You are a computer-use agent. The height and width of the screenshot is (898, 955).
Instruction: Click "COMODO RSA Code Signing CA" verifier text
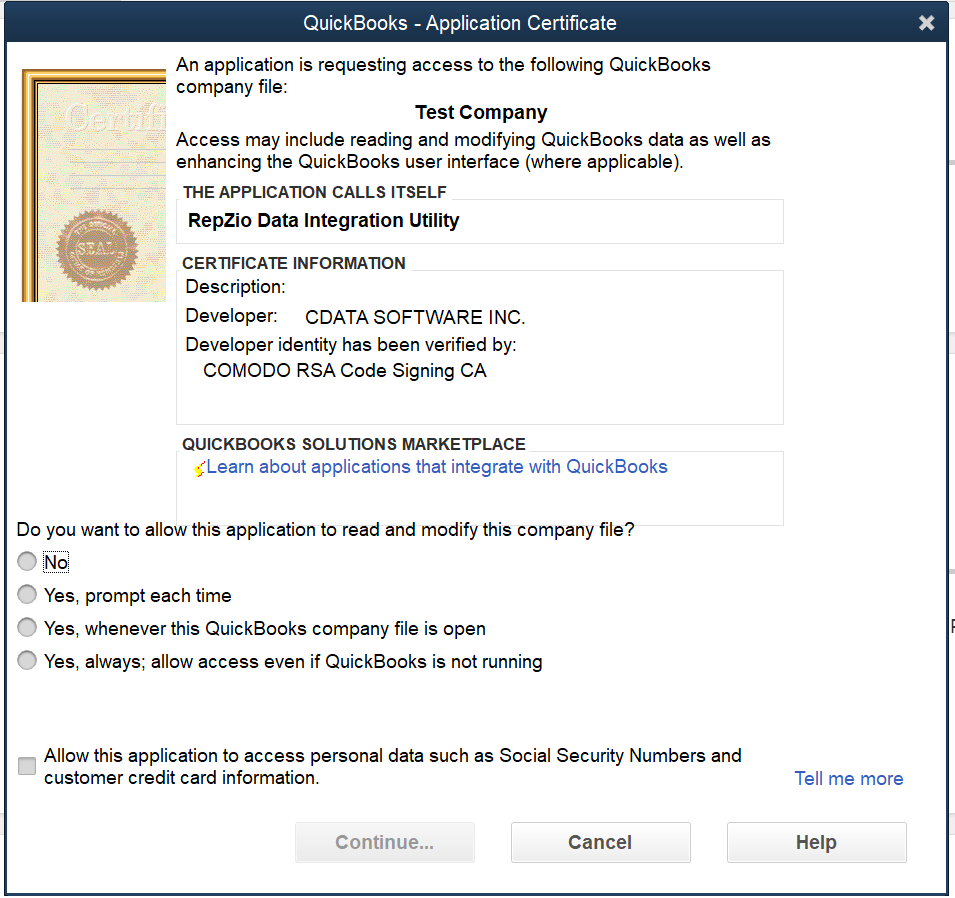pyautogui.click(x=345, y=370)
